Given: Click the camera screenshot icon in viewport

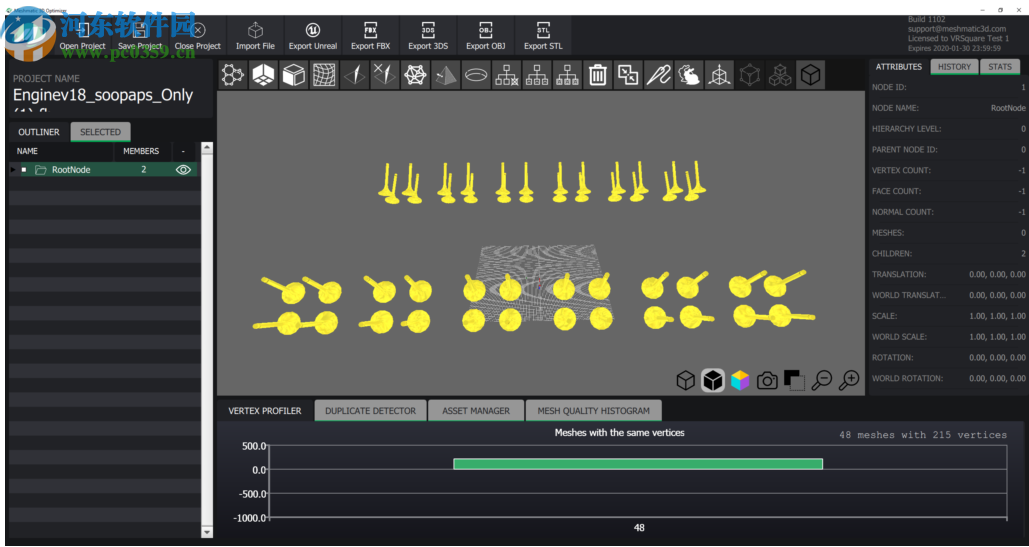Looking at the screenshot, I should pyautogui.click(x=767, y=380).
